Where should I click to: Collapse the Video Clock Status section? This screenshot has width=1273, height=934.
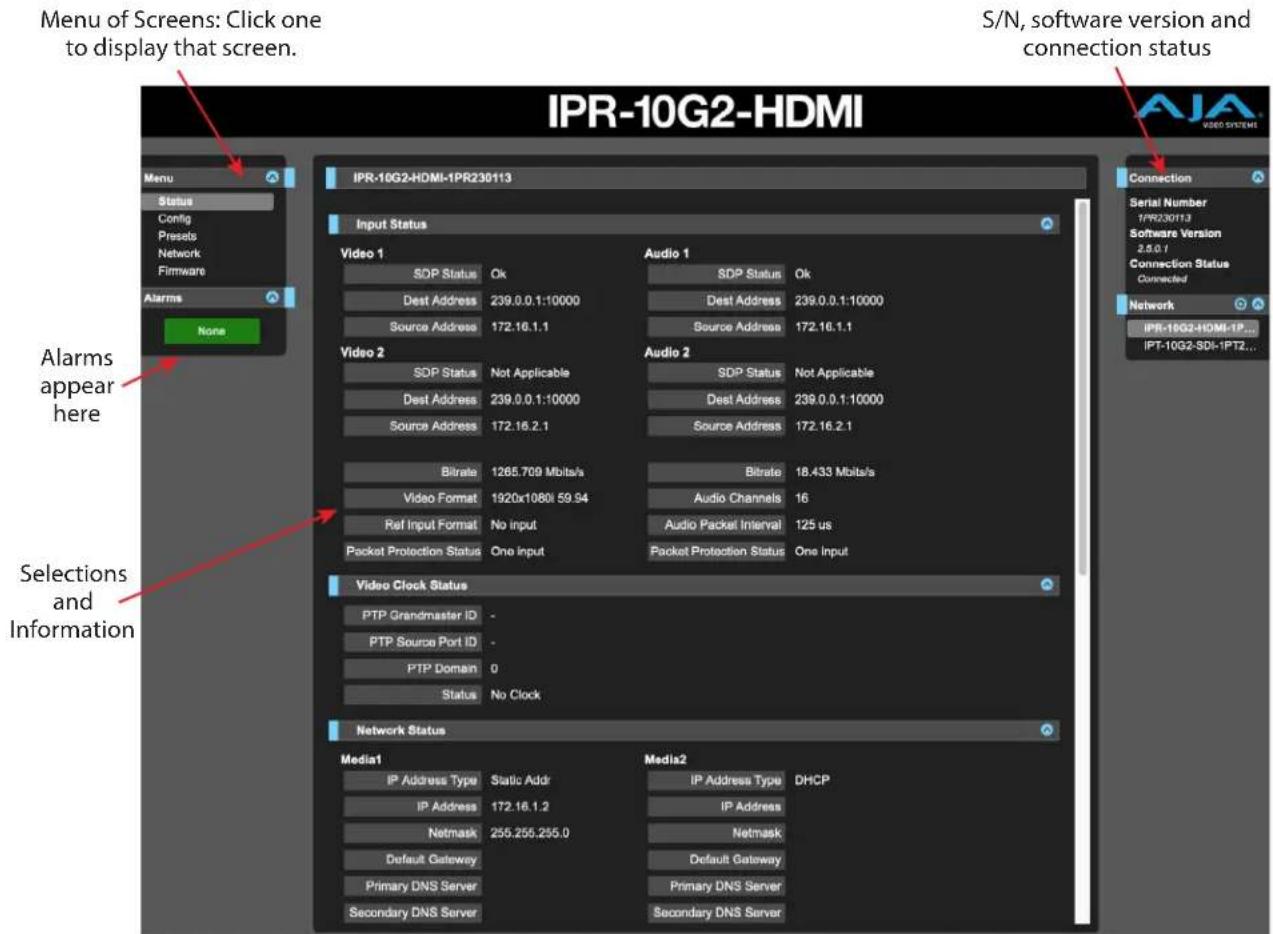point(1047,584)
